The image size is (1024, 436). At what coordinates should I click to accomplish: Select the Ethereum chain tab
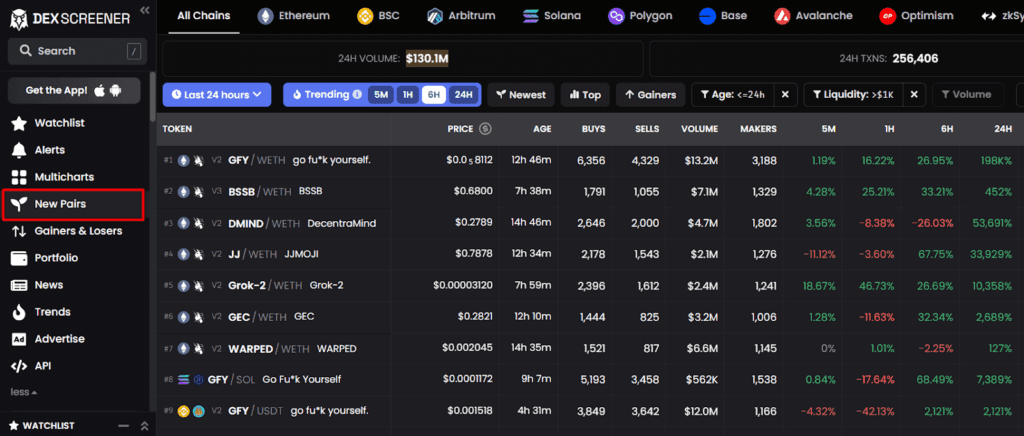(293, 16)
